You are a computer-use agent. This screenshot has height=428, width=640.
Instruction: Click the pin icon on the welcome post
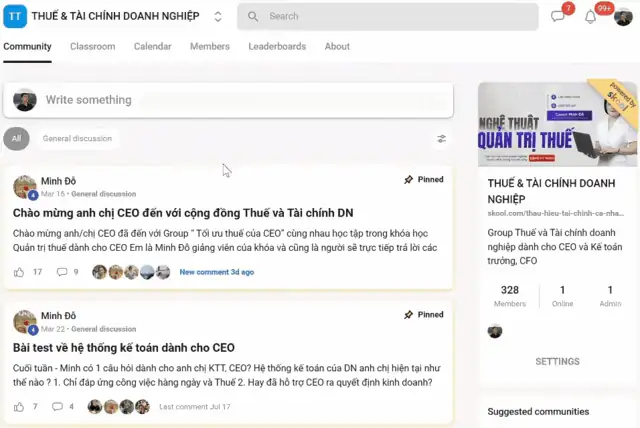click(x=408, y=180)
